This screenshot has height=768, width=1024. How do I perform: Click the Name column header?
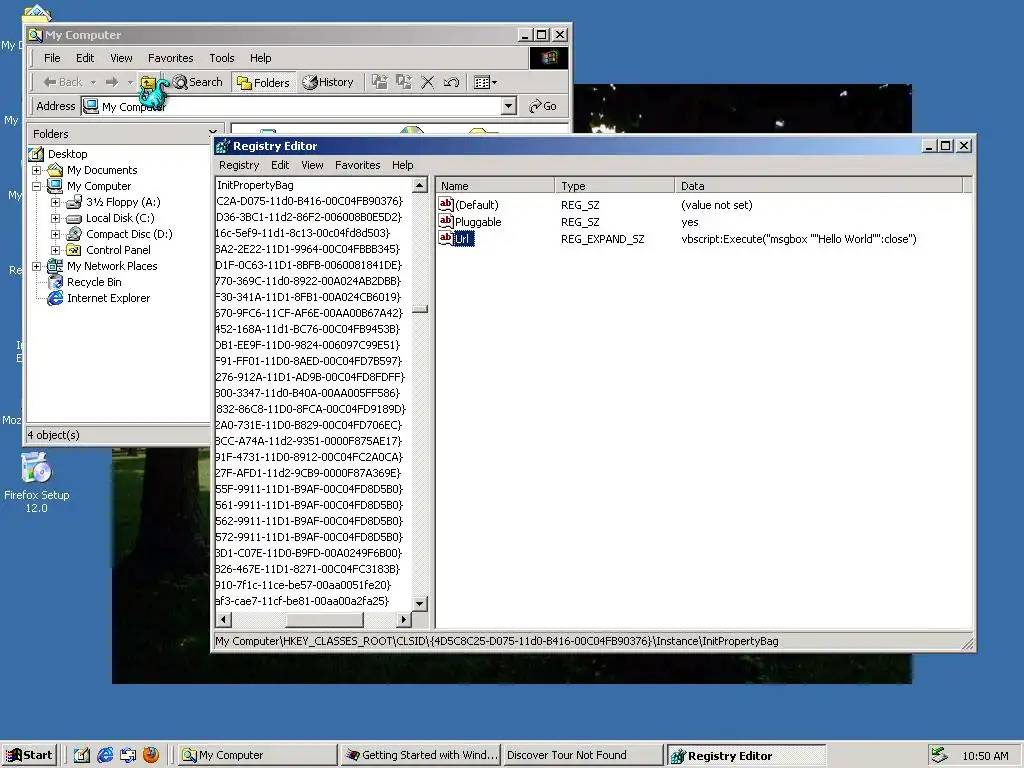pyautogui.click(x=495, y=186)
